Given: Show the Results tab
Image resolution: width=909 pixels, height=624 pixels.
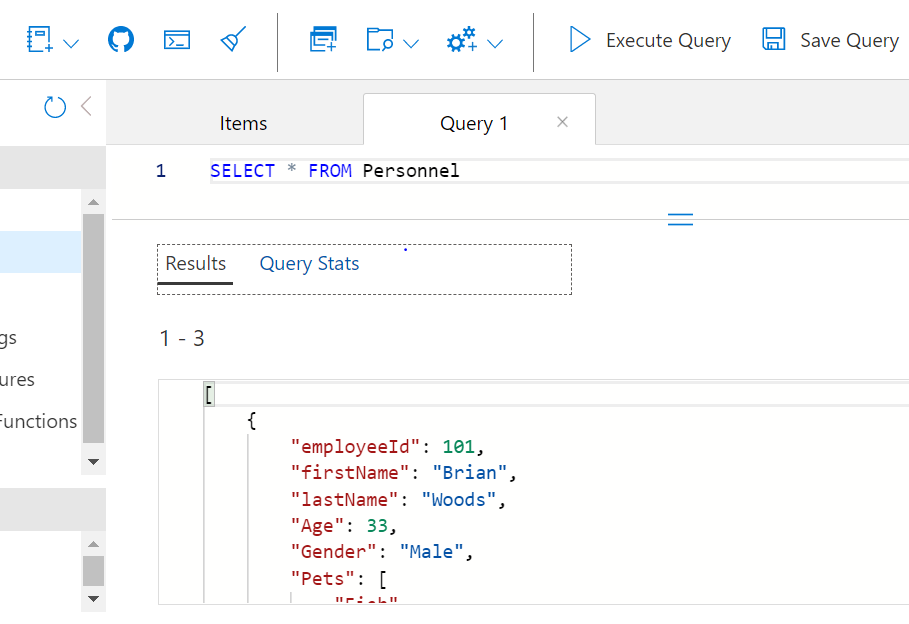Looking at the screenshot, I should [x=195, y=264].
